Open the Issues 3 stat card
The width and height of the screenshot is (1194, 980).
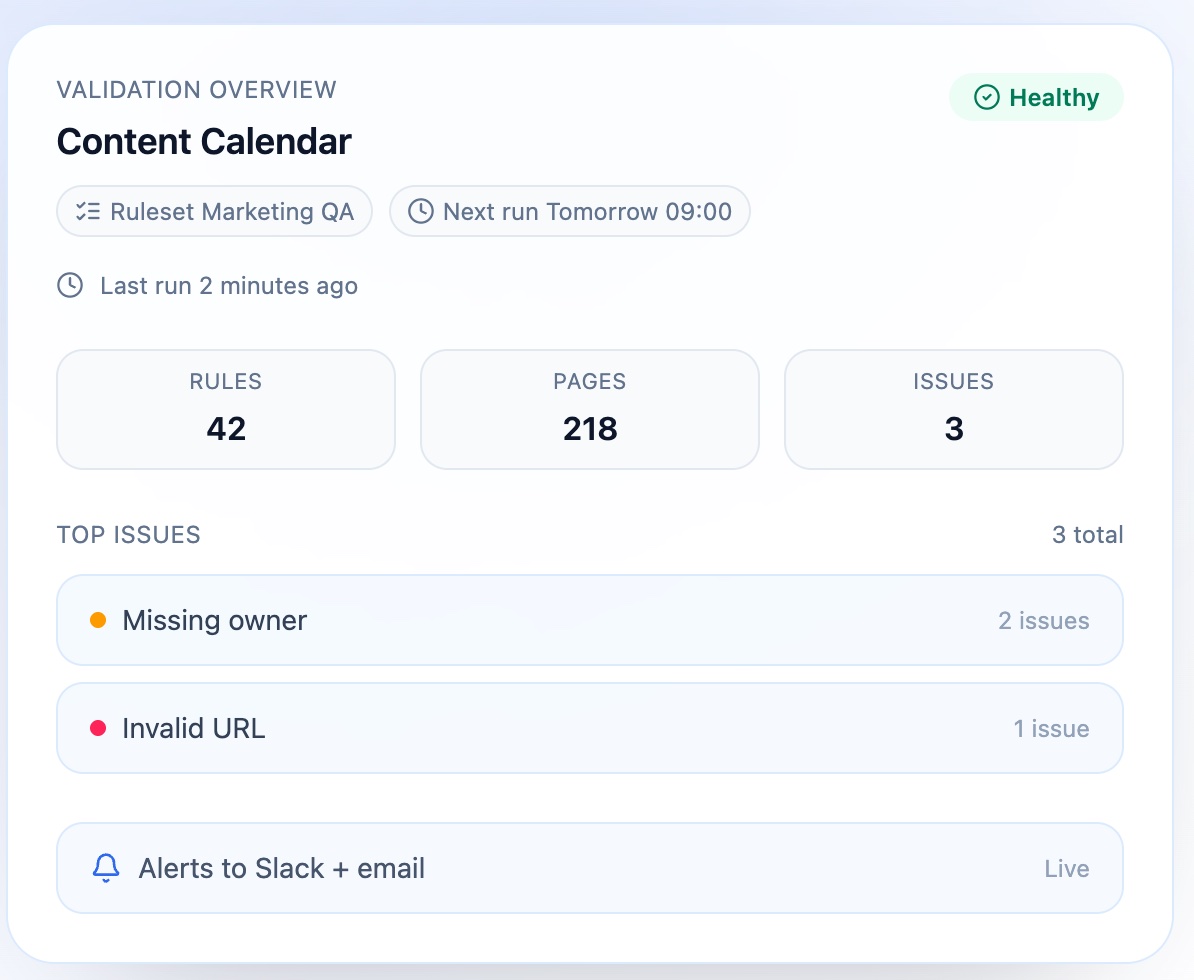(954, 409)
